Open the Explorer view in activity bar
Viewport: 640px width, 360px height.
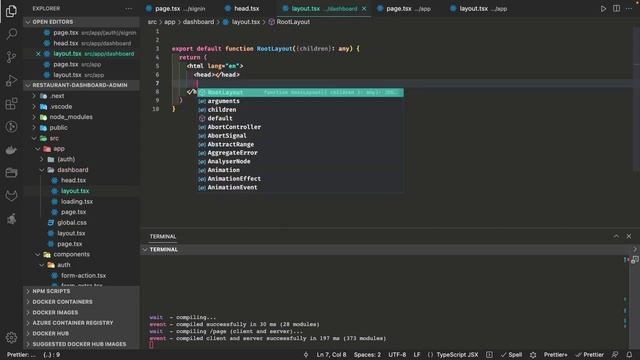click(x=11, y=11)
